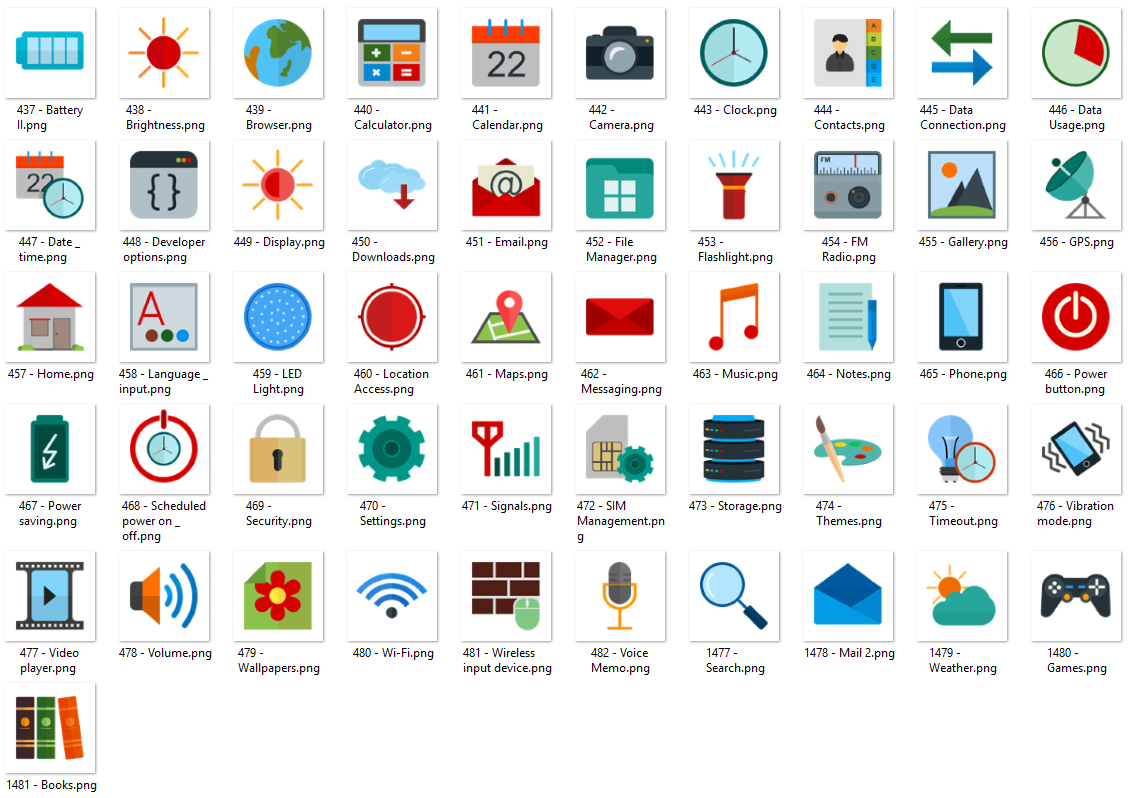Click the Data Usage pie icon
The image size is (1129, 798).
click(x=1076, y=52)
